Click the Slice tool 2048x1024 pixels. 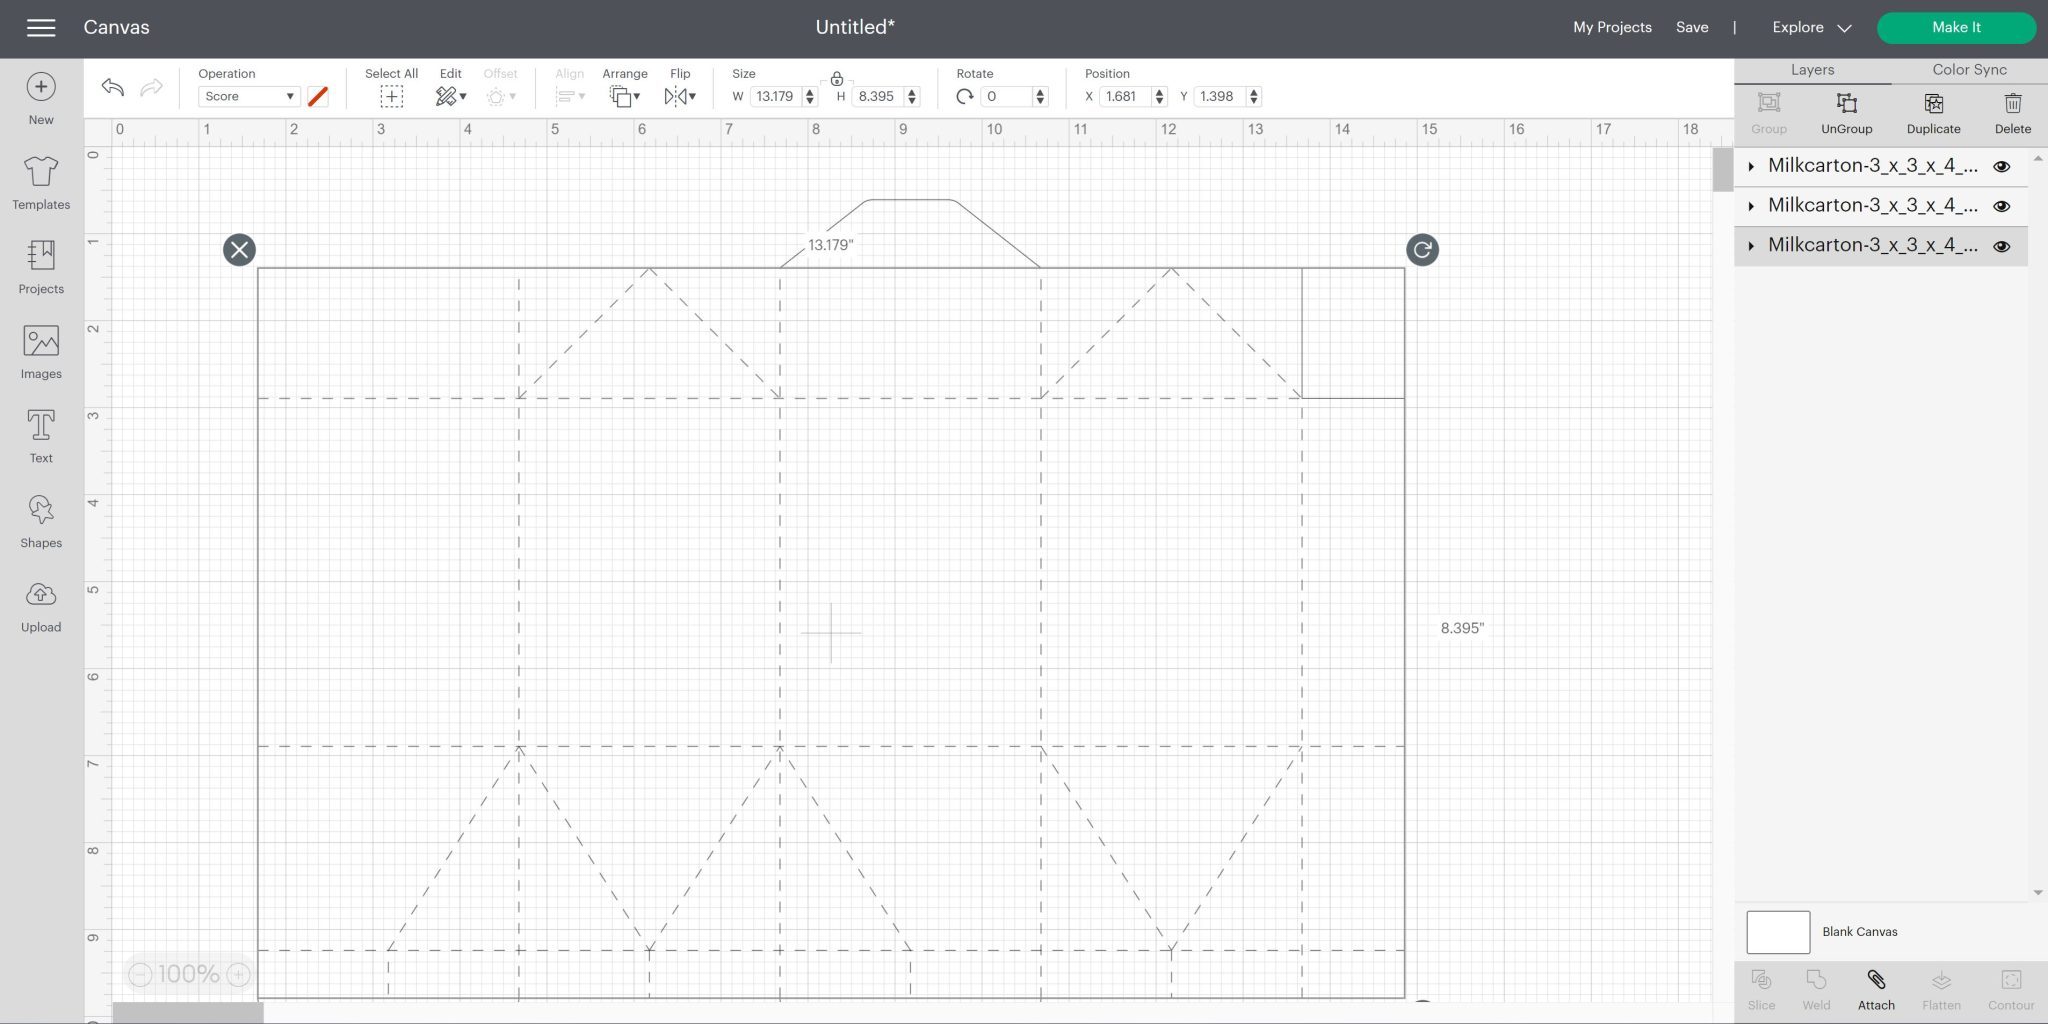pos(1761,990)
